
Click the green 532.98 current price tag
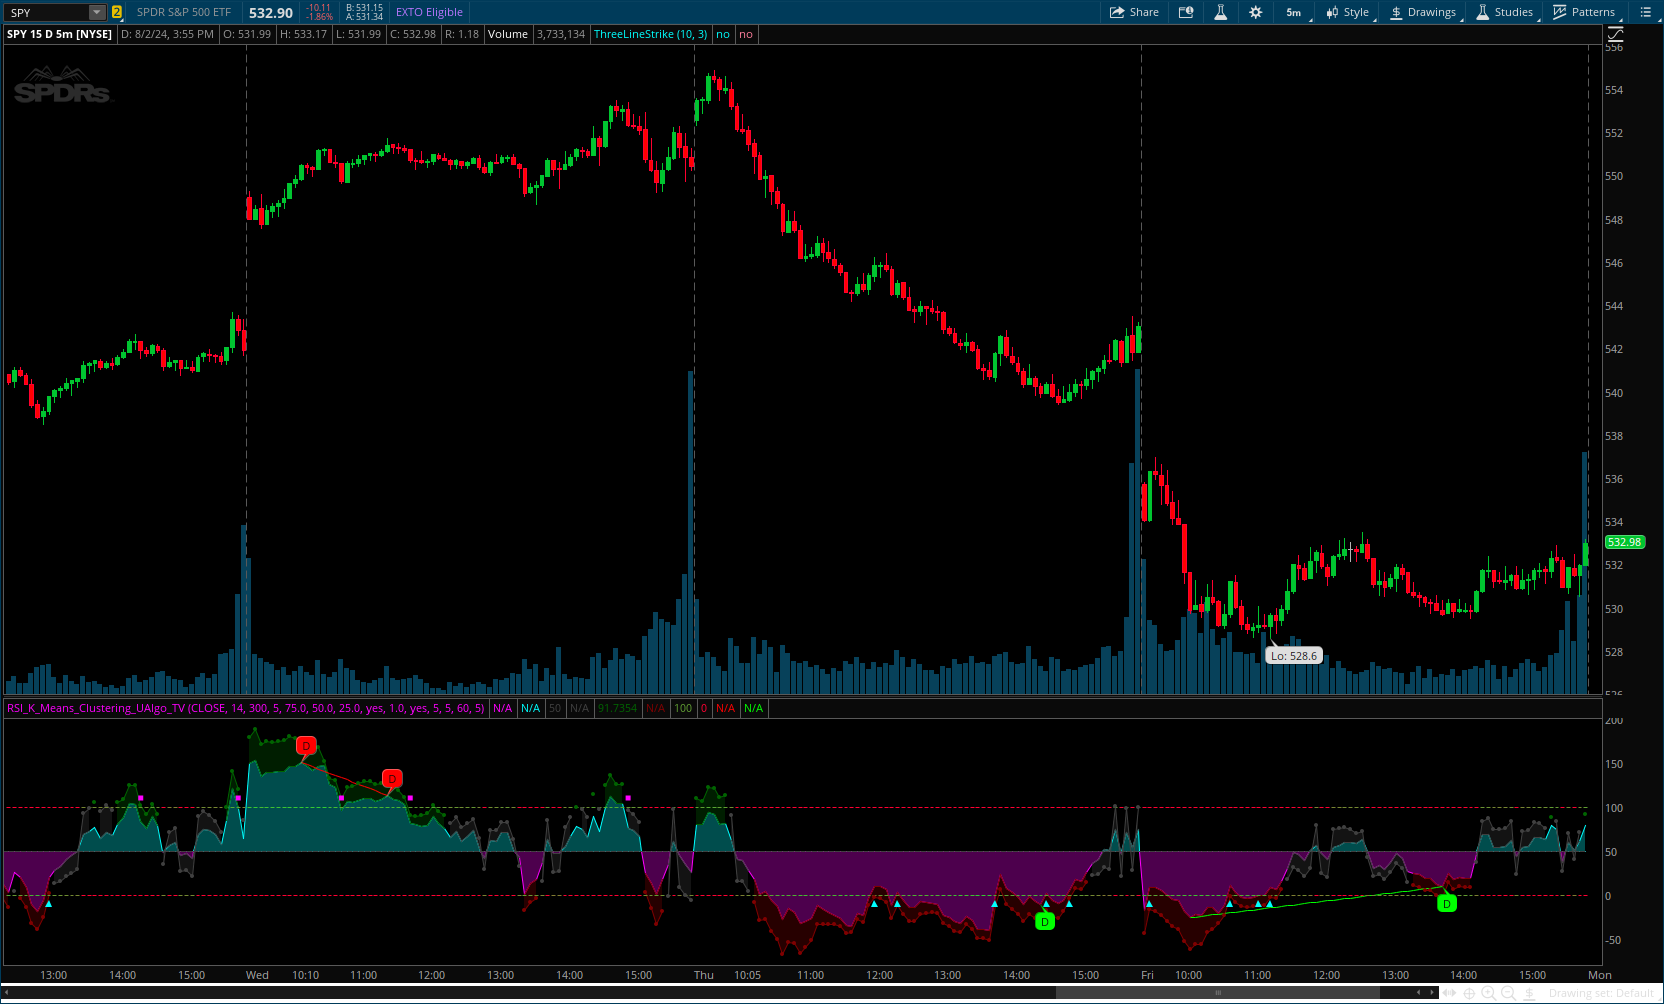[x=1624, y=542]
